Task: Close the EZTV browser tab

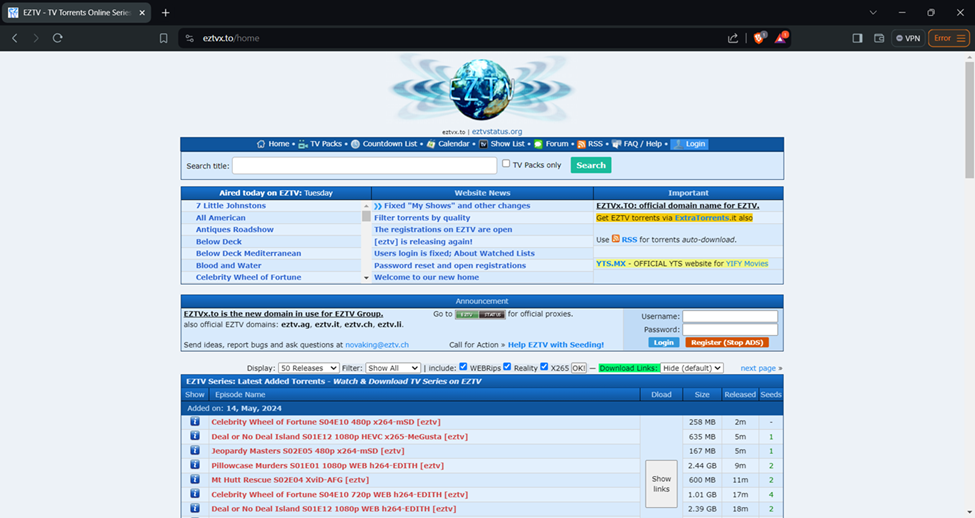Action: click(142, 12)
